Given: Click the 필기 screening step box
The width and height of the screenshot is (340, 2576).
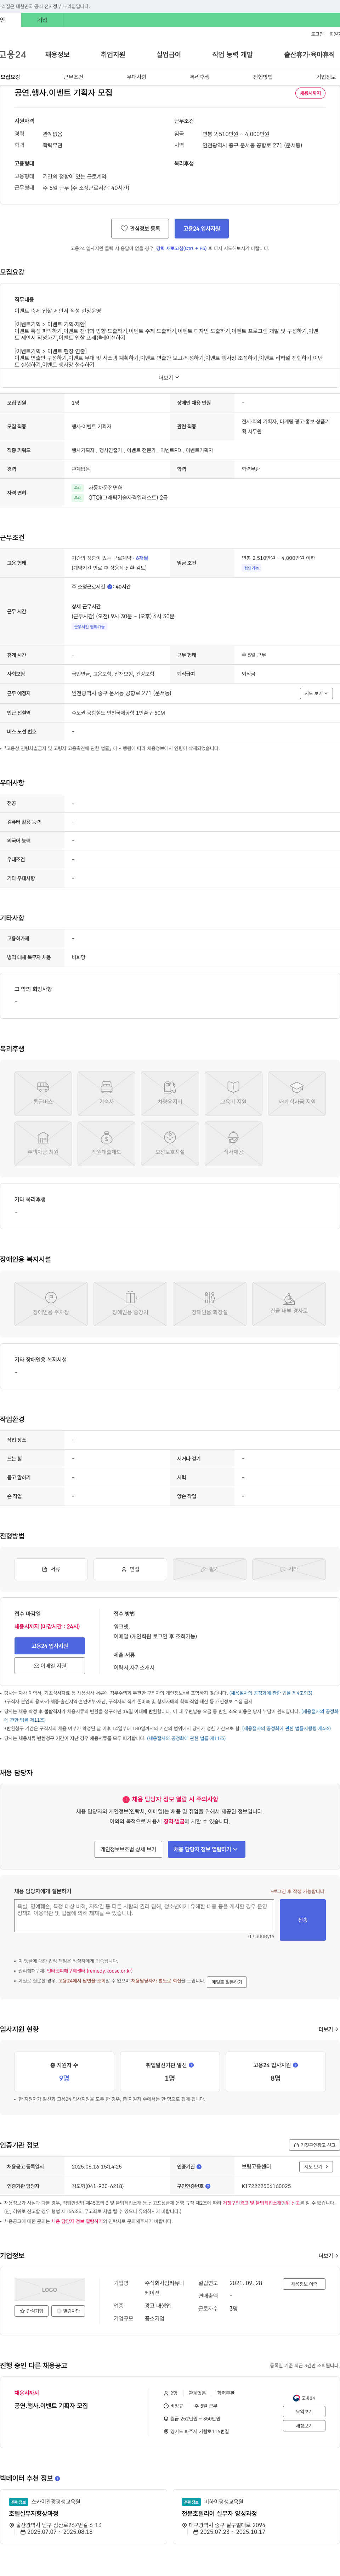Looking at the screenshot, I should pos(209,1569).
